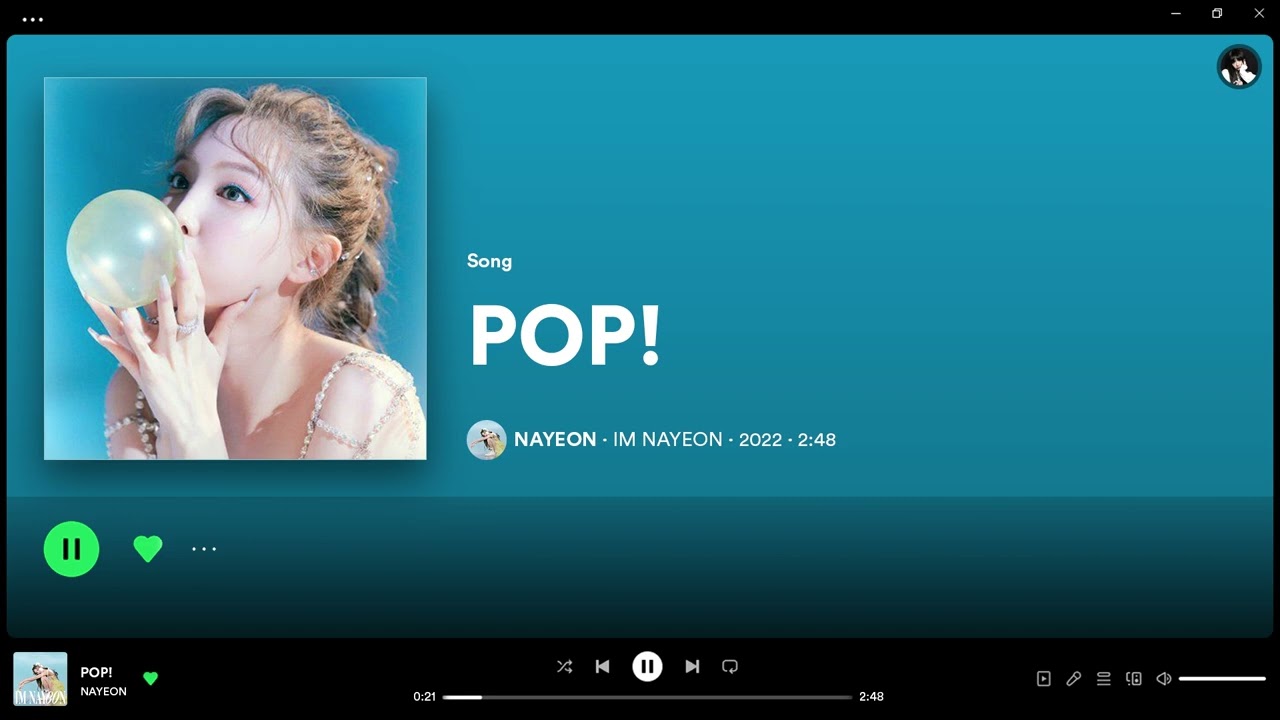Open the lyrics microphone icon
Viewport: 1280px width, 720px height.
(1073, 679)
